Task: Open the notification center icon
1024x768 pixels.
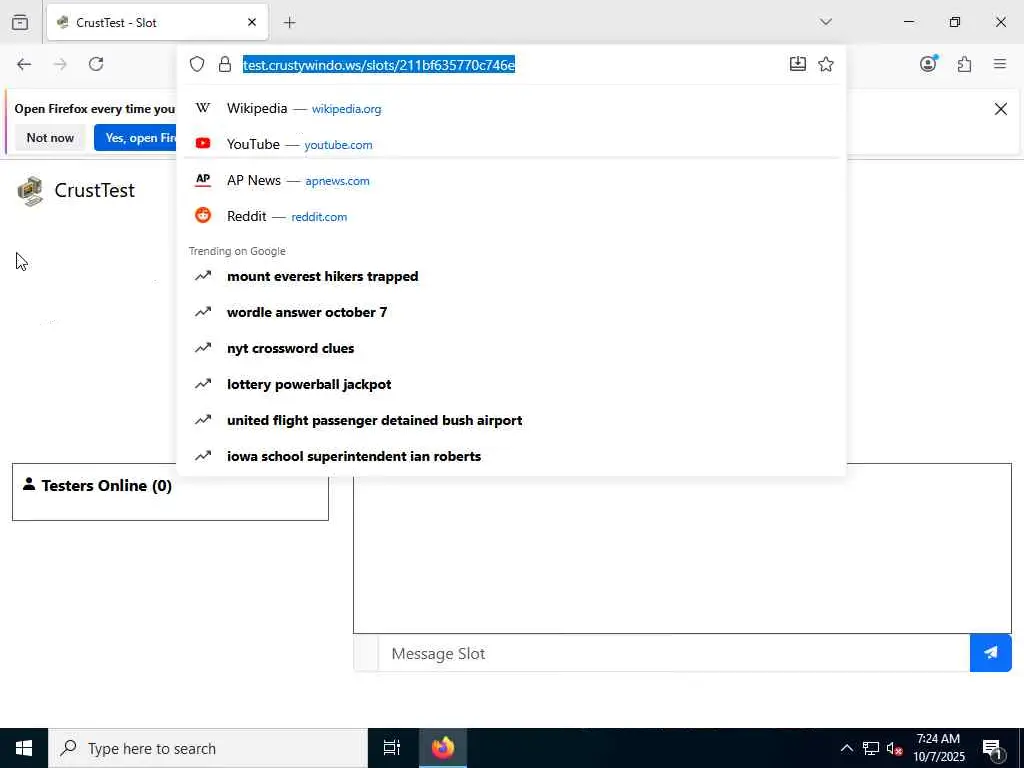Action: [x=992, y=749]
